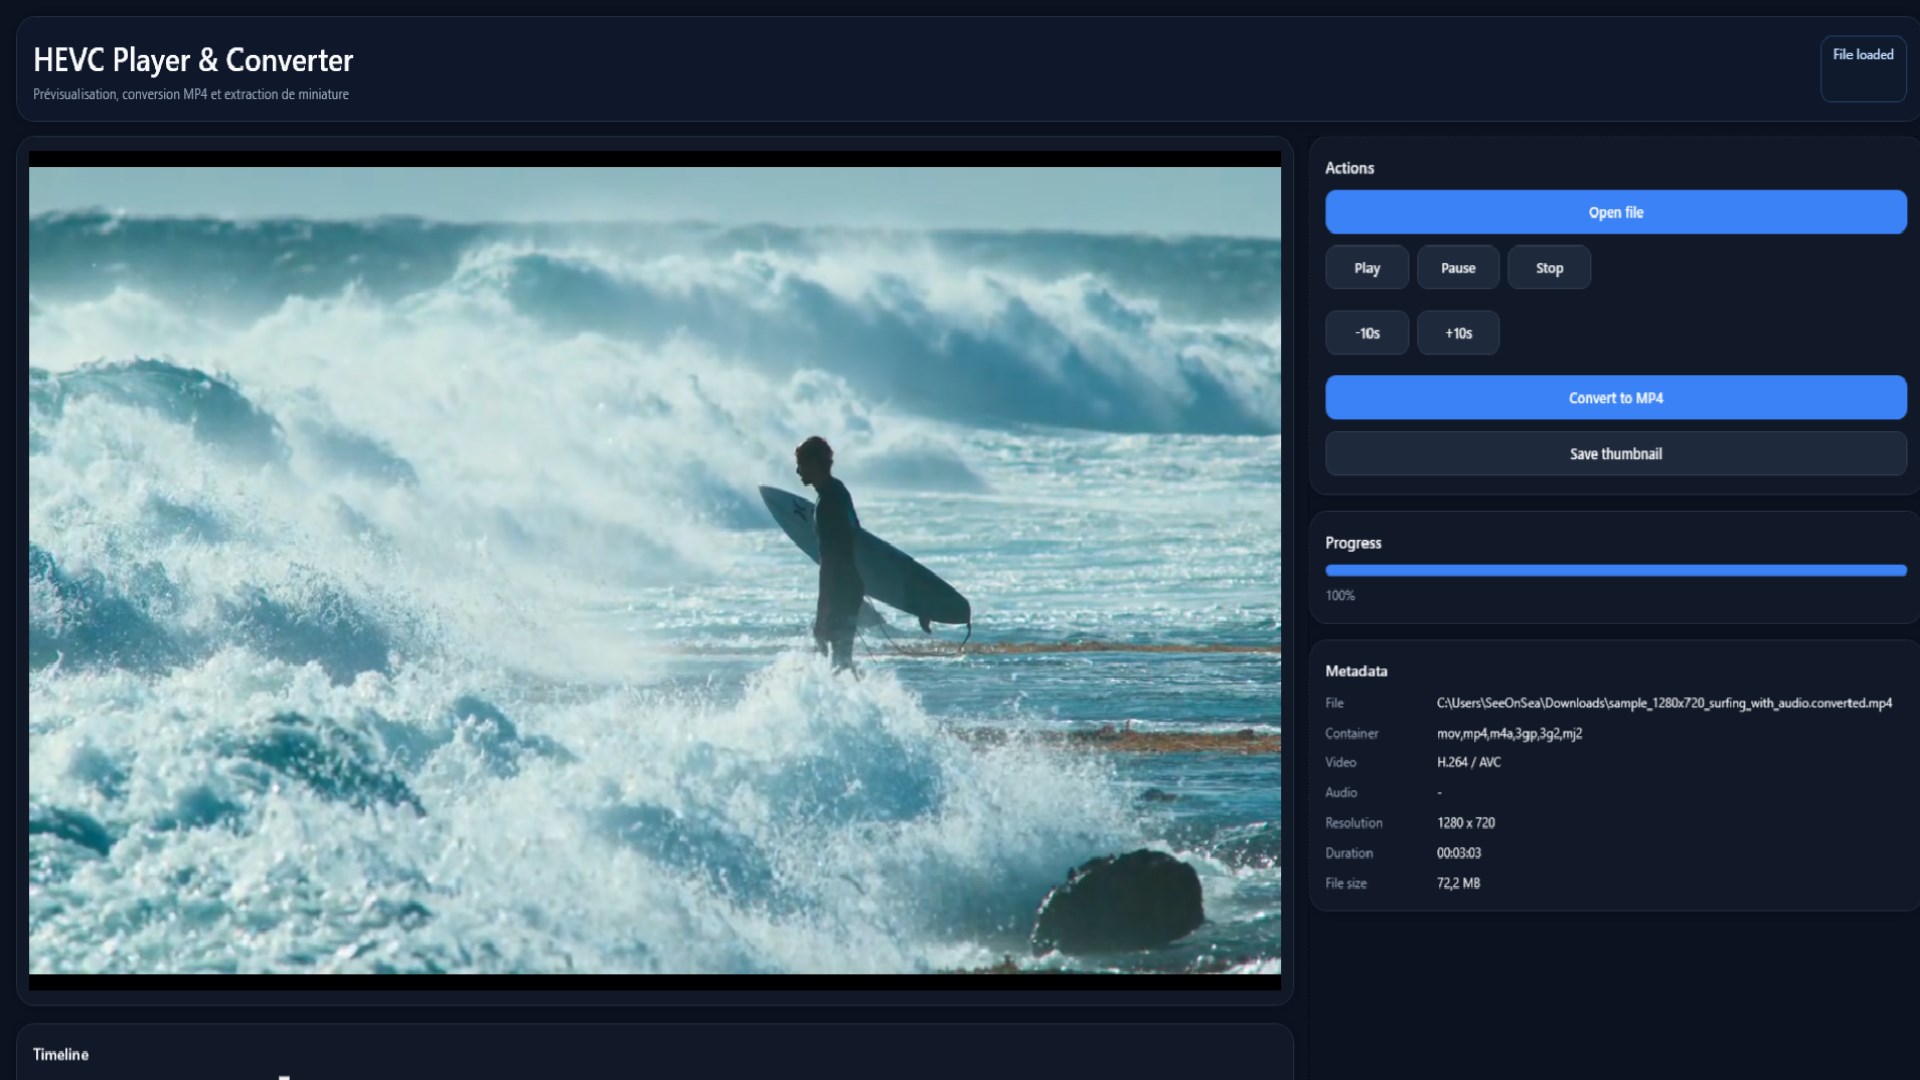1920x1080 pixels.
Task: Click the blue conversion progress bar
Action: 1615,570
